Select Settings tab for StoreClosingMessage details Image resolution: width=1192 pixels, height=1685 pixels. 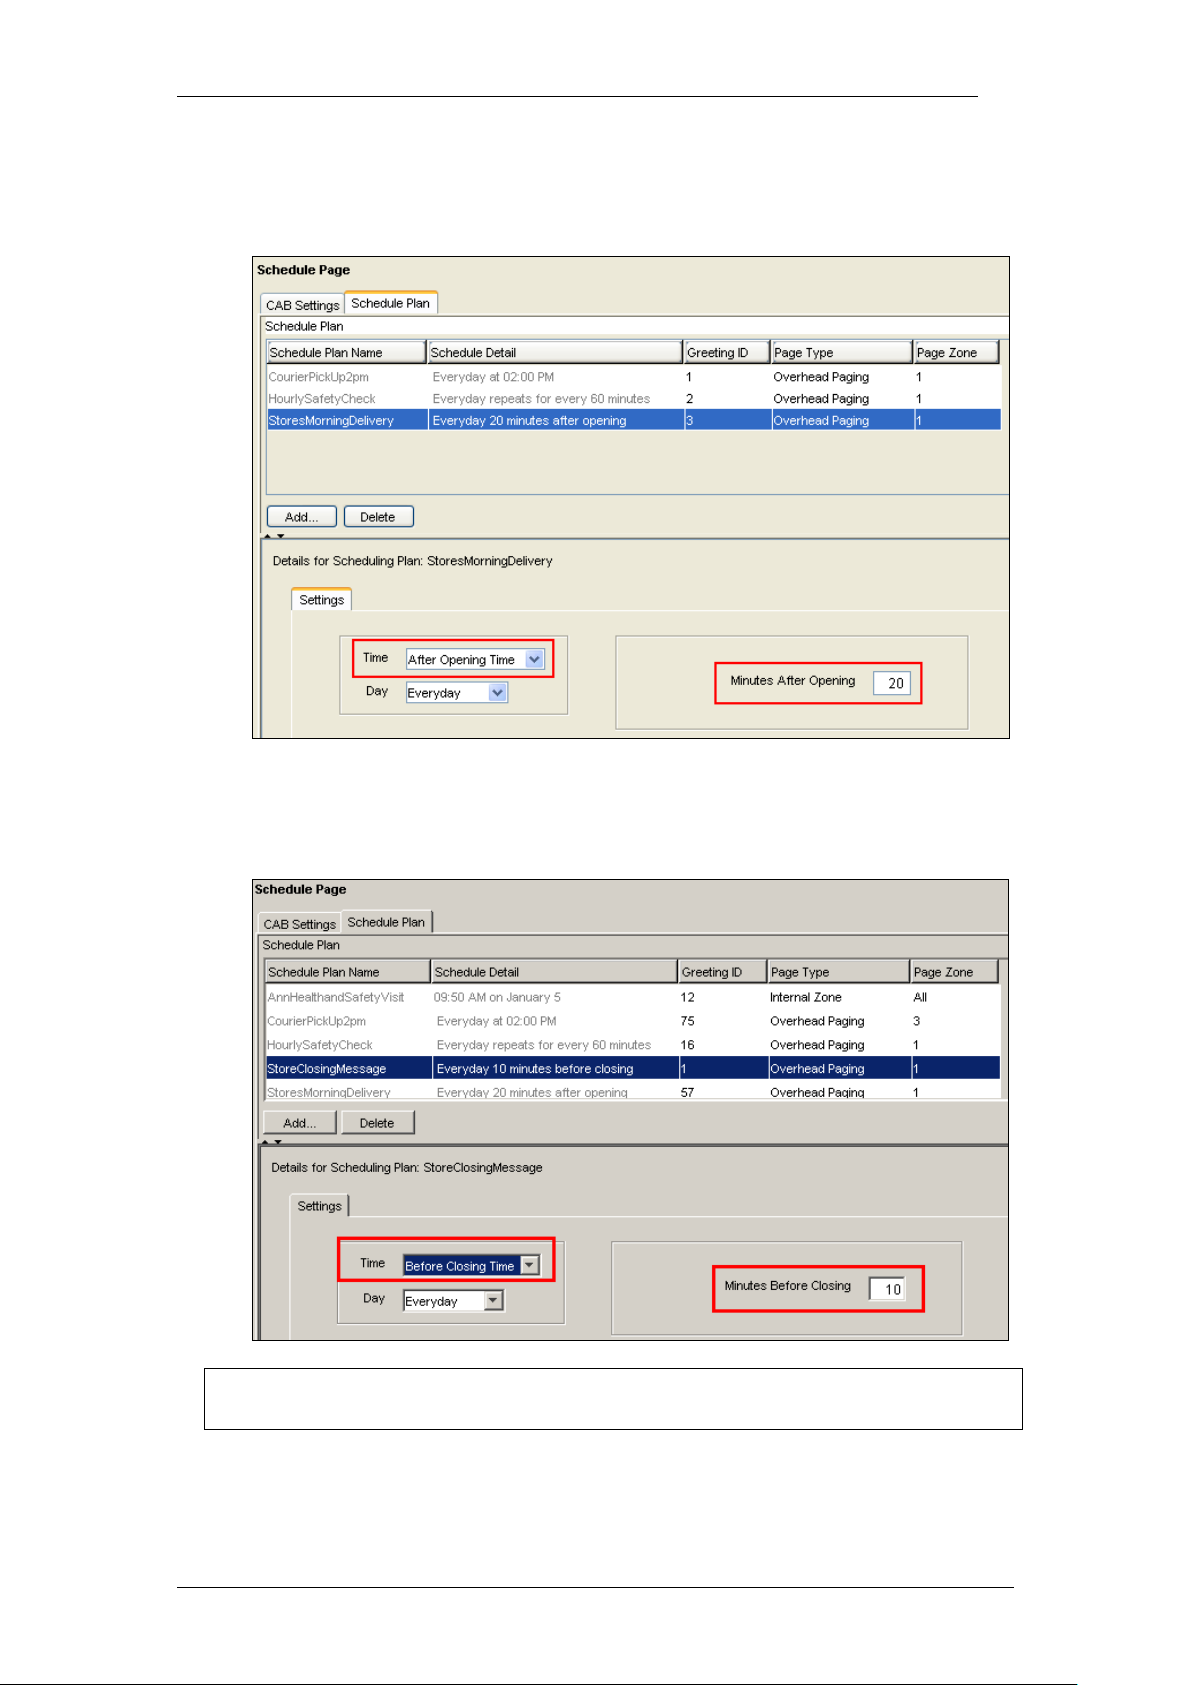pos(319,1206)
